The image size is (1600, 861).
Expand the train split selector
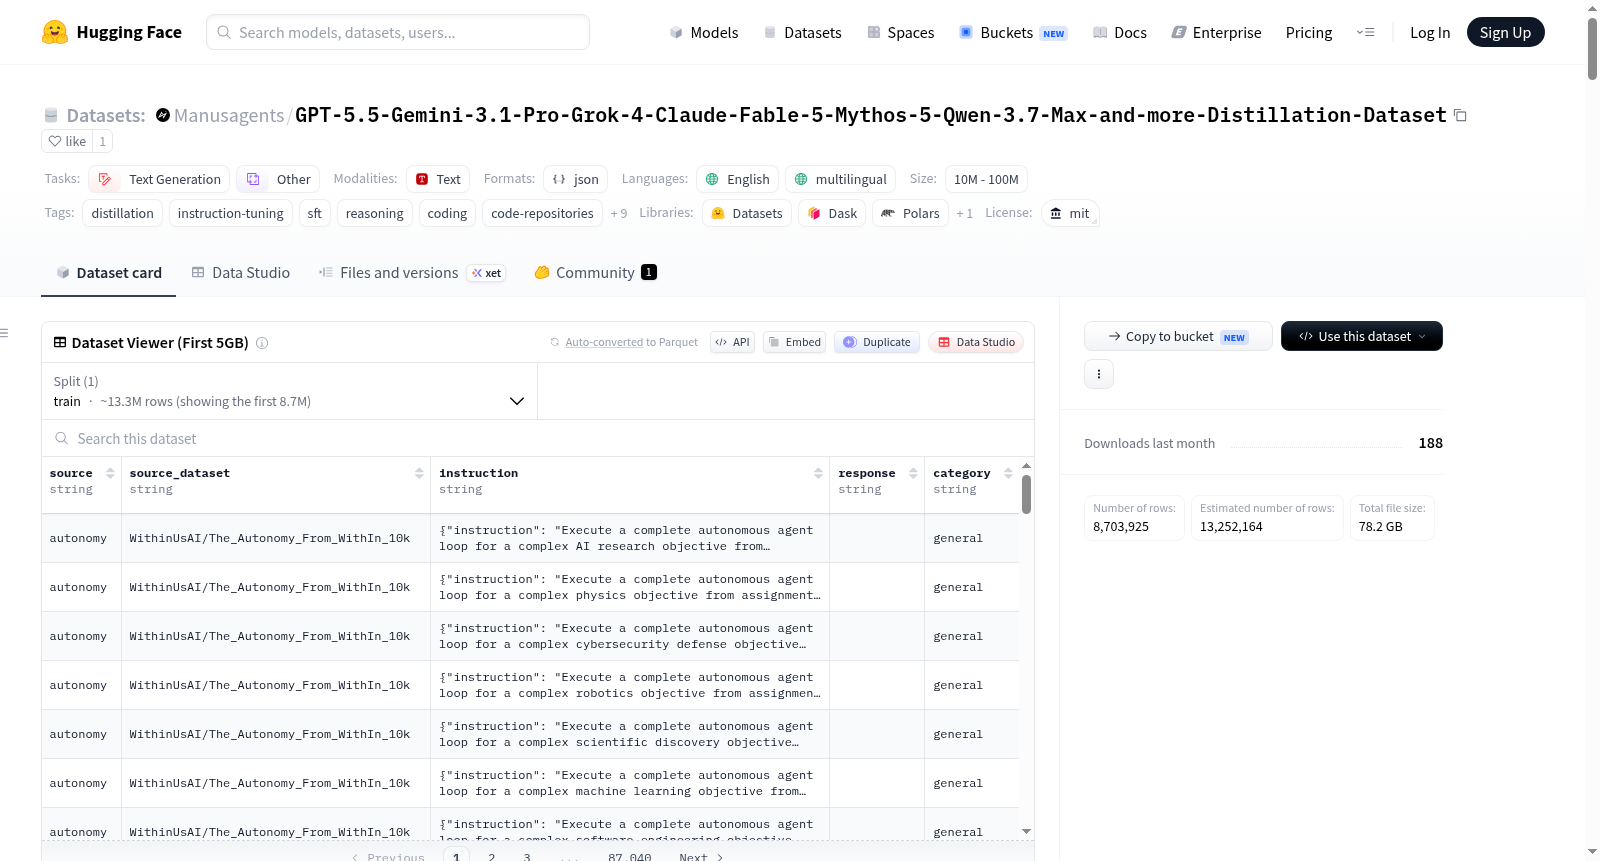click(289, 391)
